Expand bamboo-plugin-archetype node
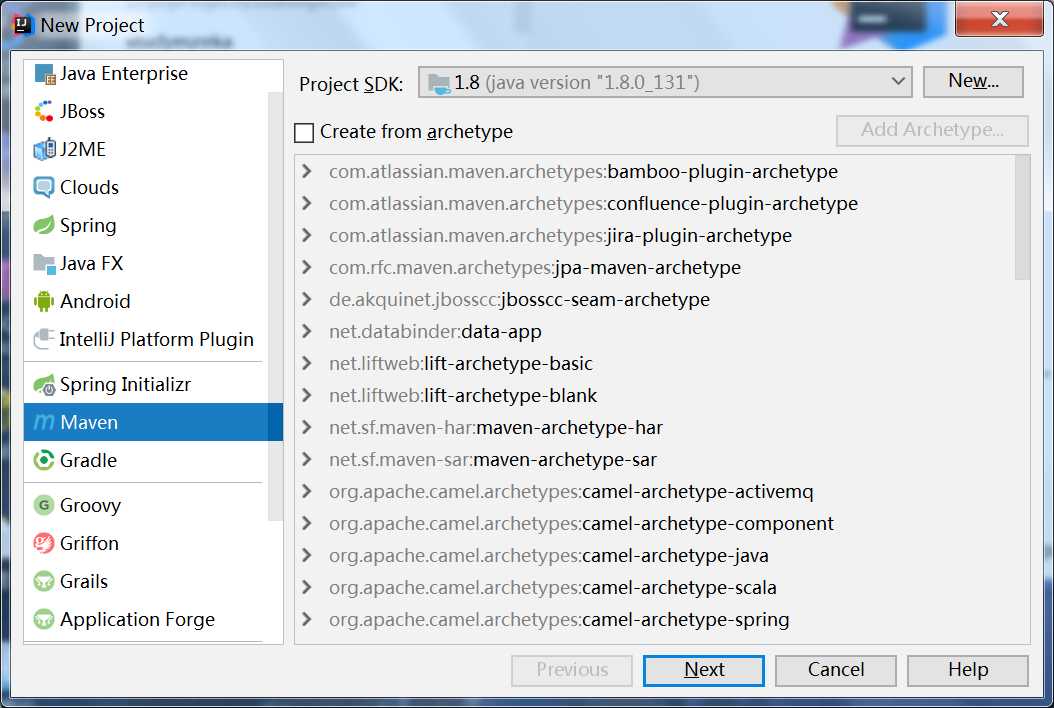 [307, 171]
